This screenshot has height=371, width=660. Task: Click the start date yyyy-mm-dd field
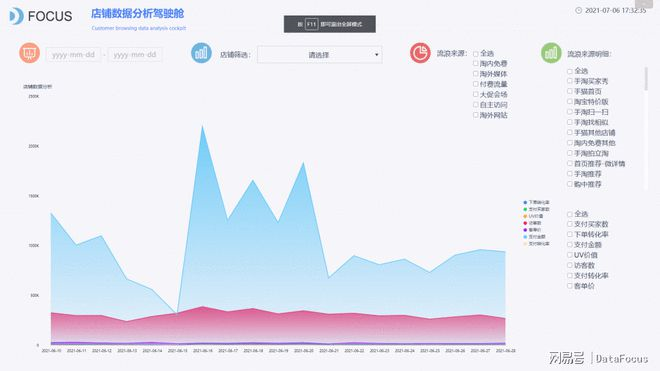pos(73,55)
